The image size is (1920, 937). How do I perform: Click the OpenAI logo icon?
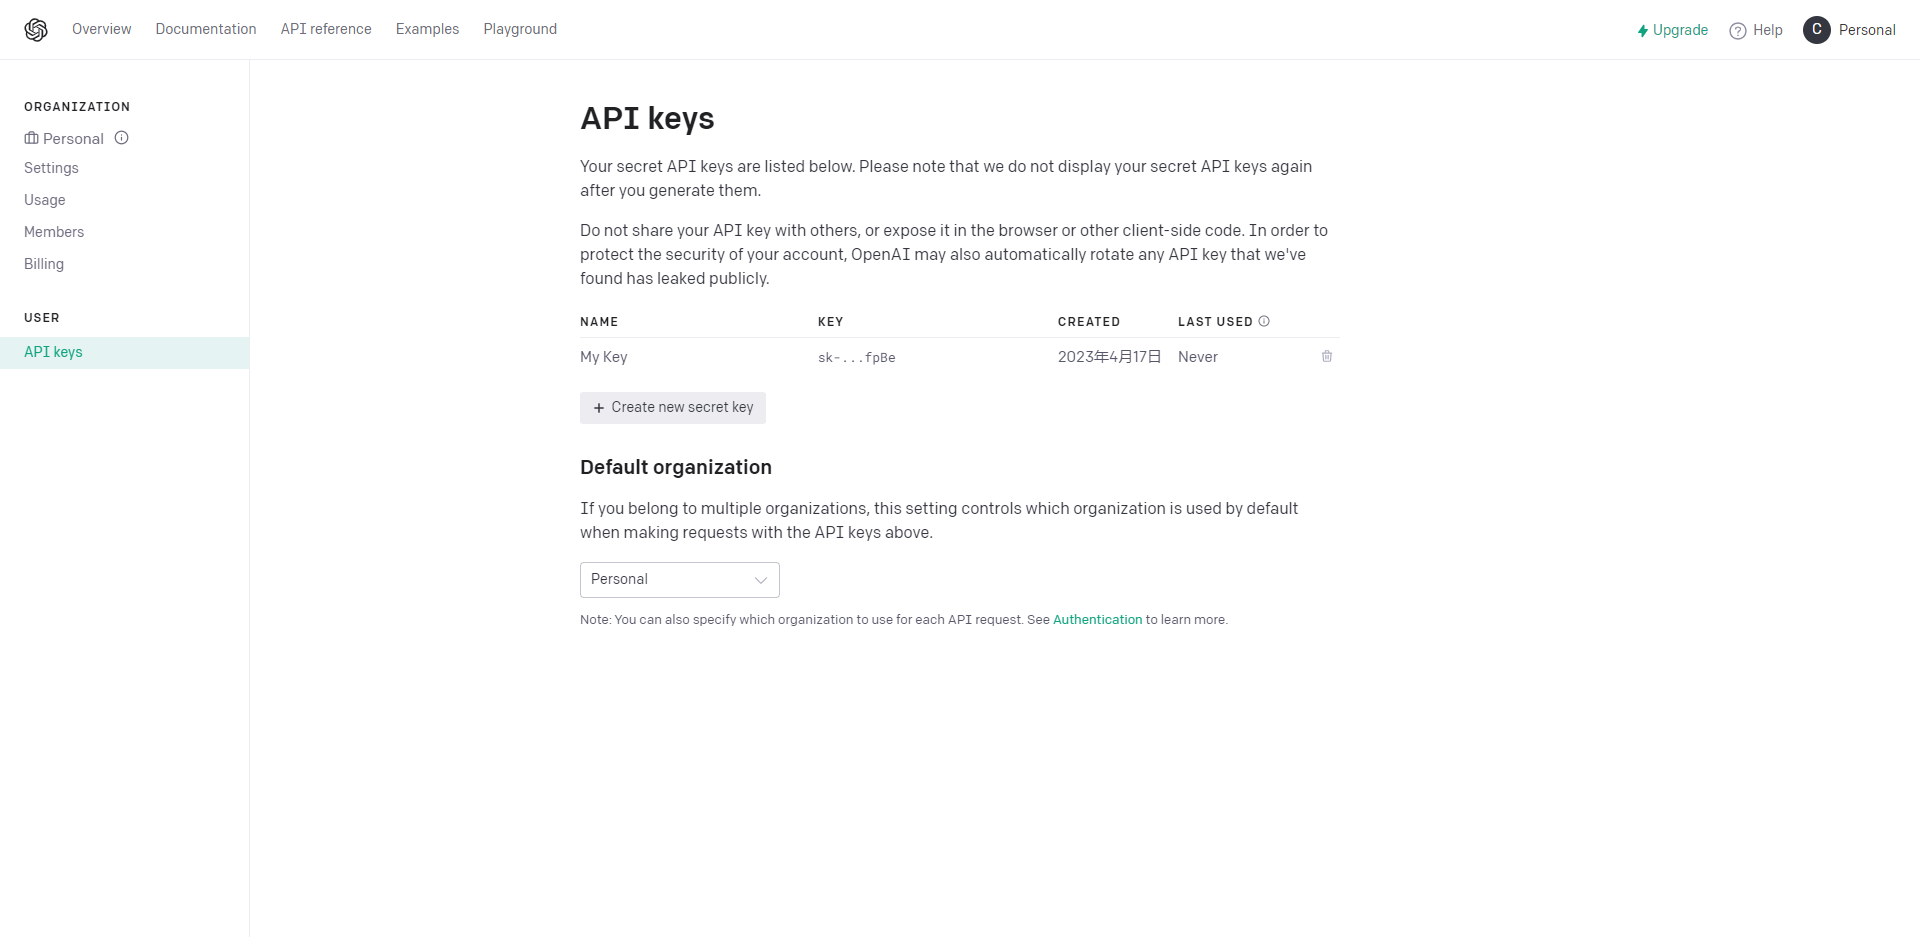tap(36, 30)
